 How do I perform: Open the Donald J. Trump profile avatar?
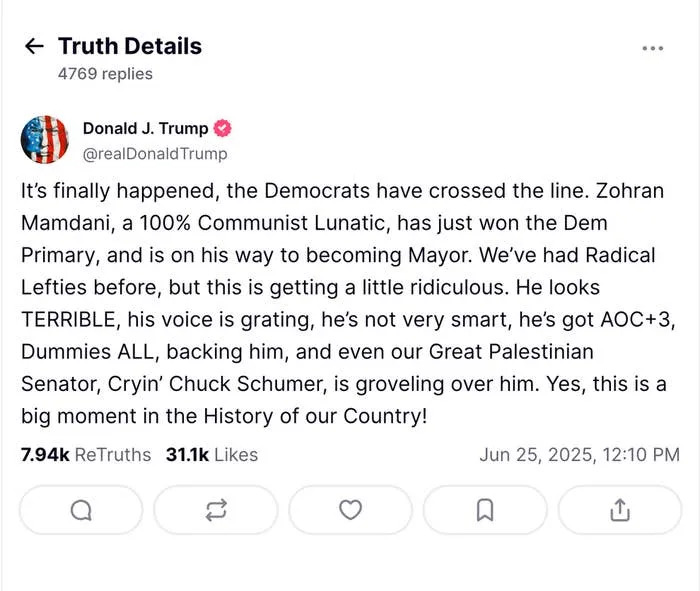(x=45, y=140)
